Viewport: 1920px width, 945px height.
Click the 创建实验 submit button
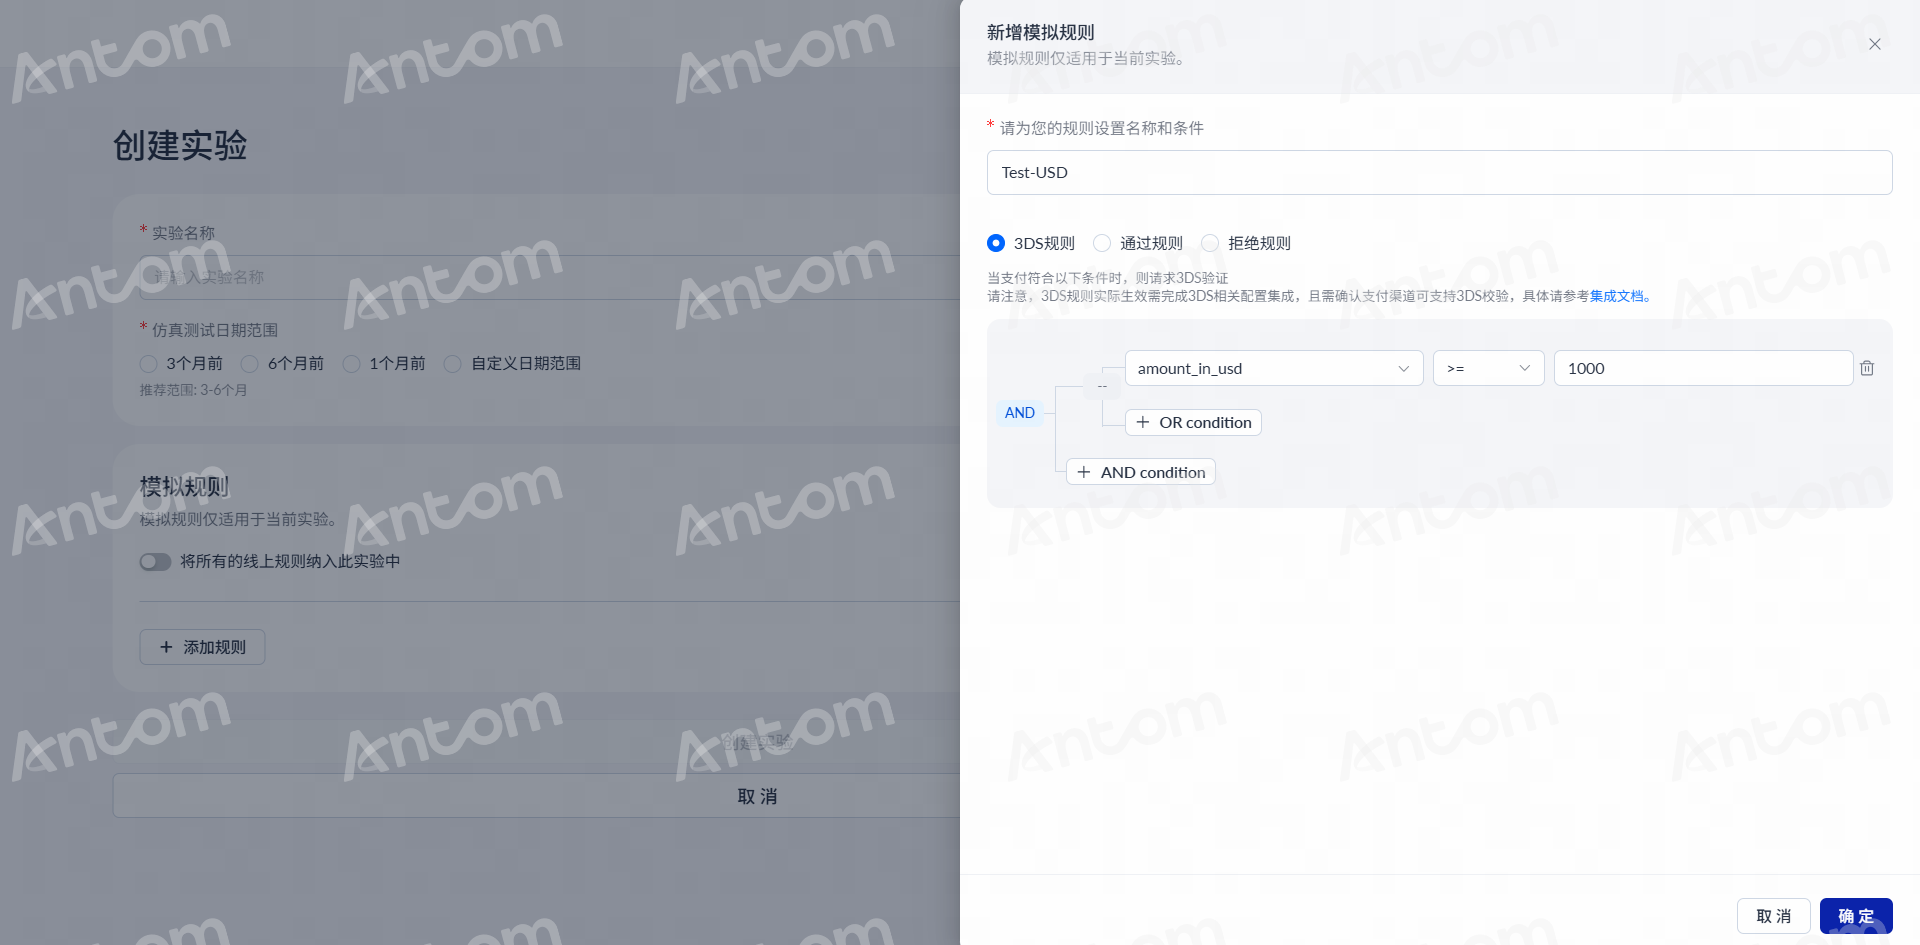click(757, 742)
